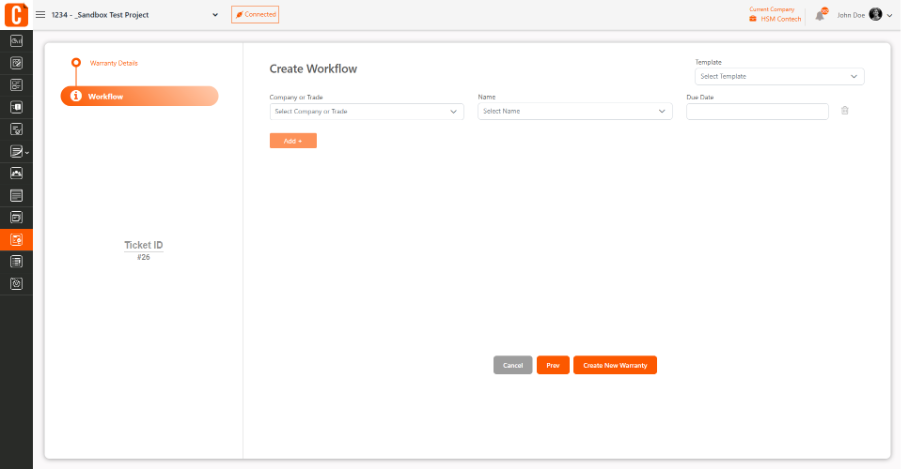
Task: Open the topmost sidebar chart icon
Action: 16,41
